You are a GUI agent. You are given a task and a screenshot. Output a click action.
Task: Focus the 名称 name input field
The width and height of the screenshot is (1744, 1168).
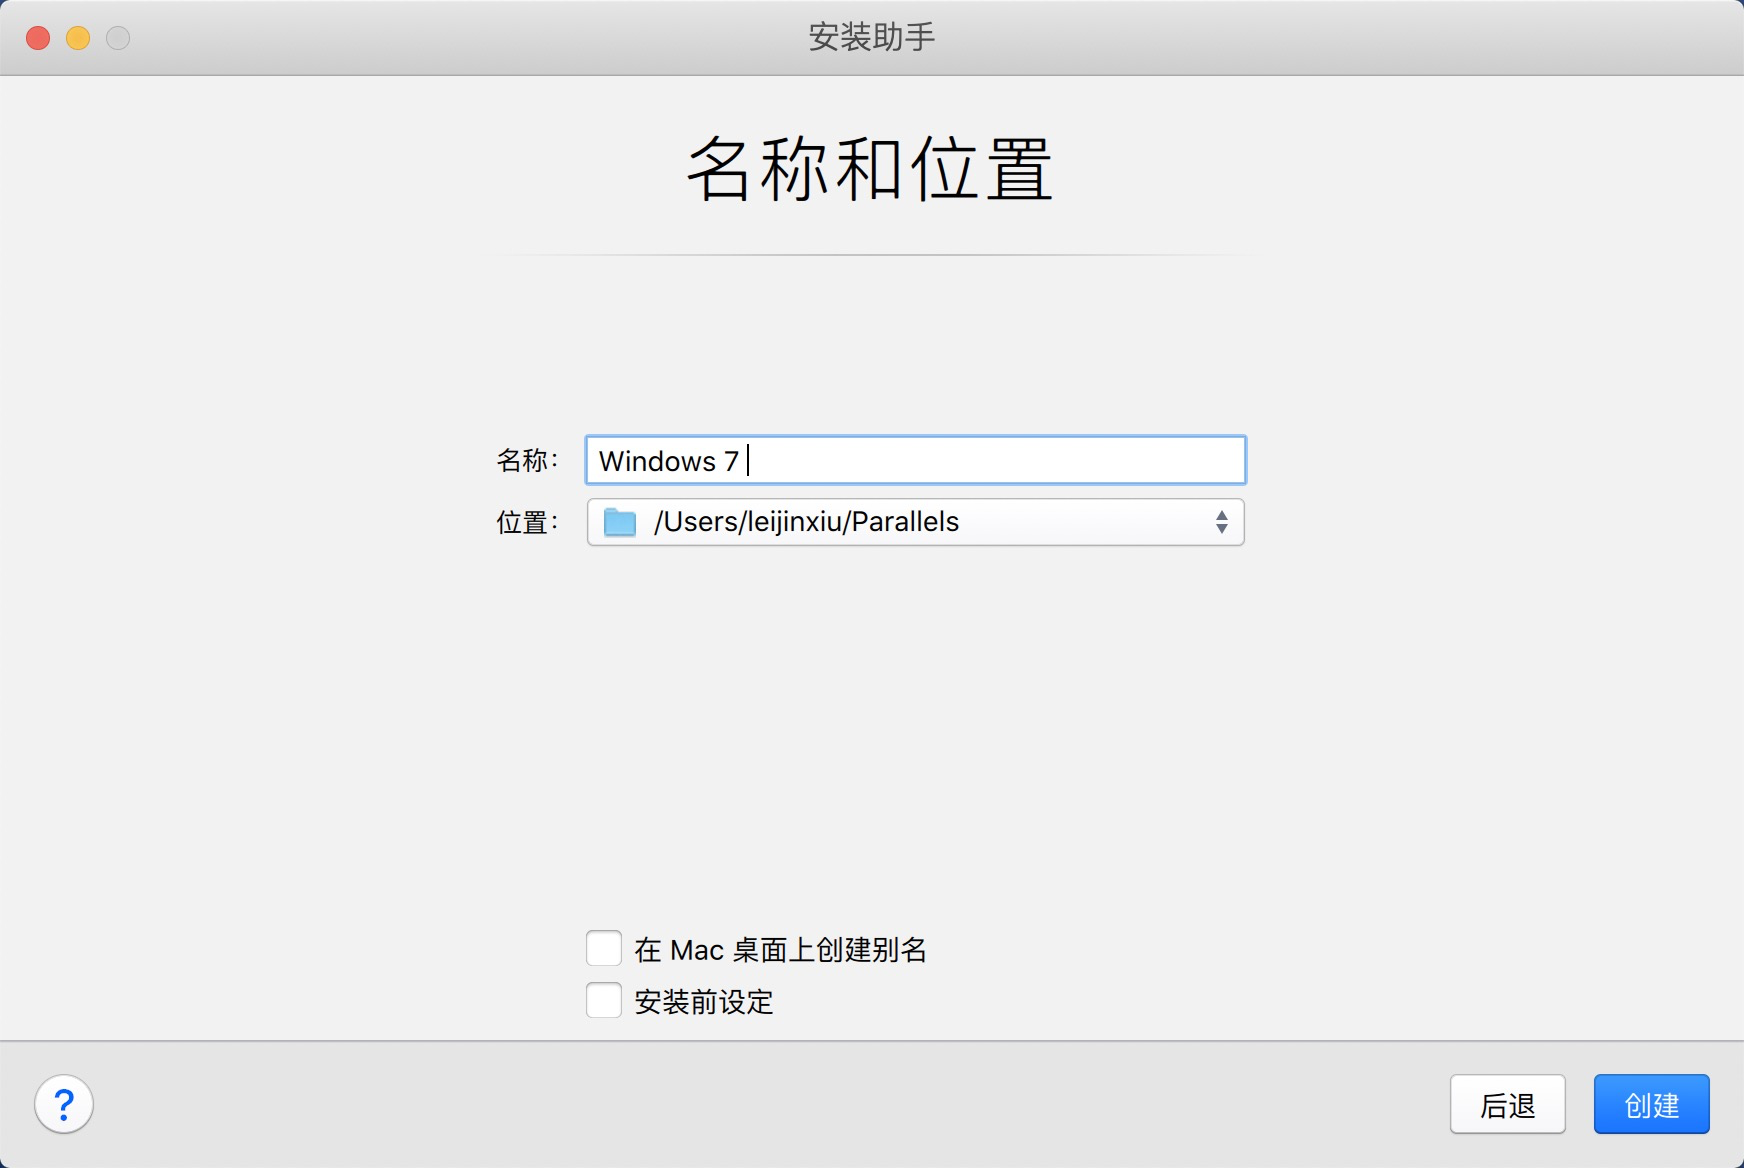916,460
